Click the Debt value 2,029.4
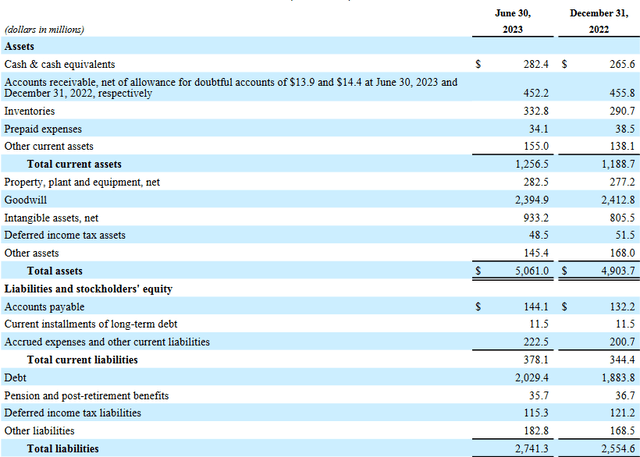 point(532,378)
